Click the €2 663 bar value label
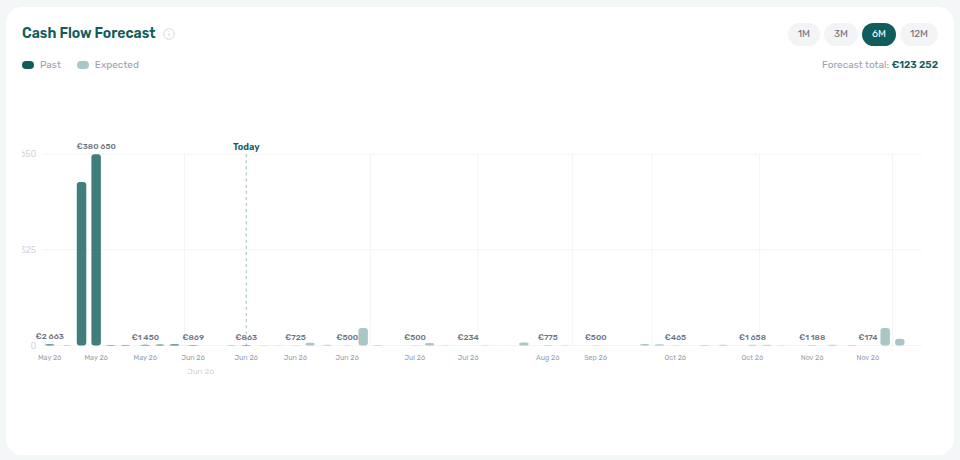This screenshot has height=460, width=960. point(50,336)
